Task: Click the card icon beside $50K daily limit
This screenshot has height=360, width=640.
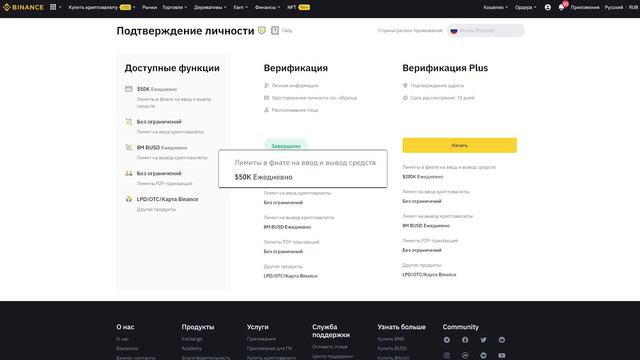Action: [x=129, y=89]
